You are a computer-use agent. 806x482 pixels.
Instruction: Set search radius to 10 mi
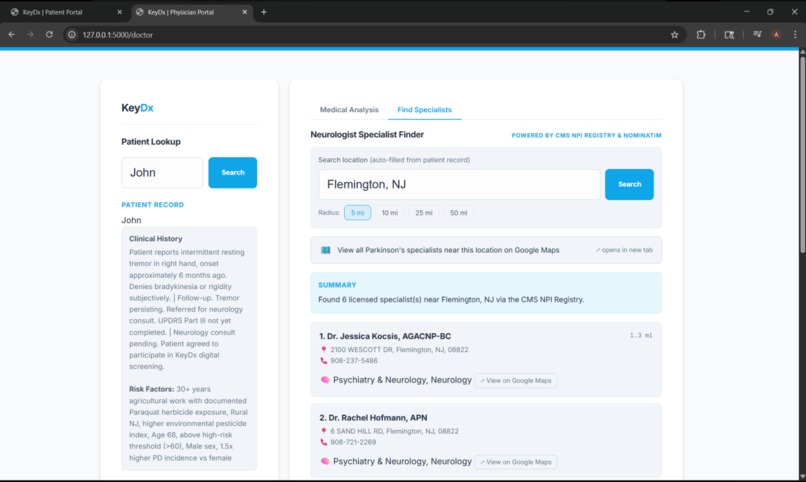pos(390,213)
